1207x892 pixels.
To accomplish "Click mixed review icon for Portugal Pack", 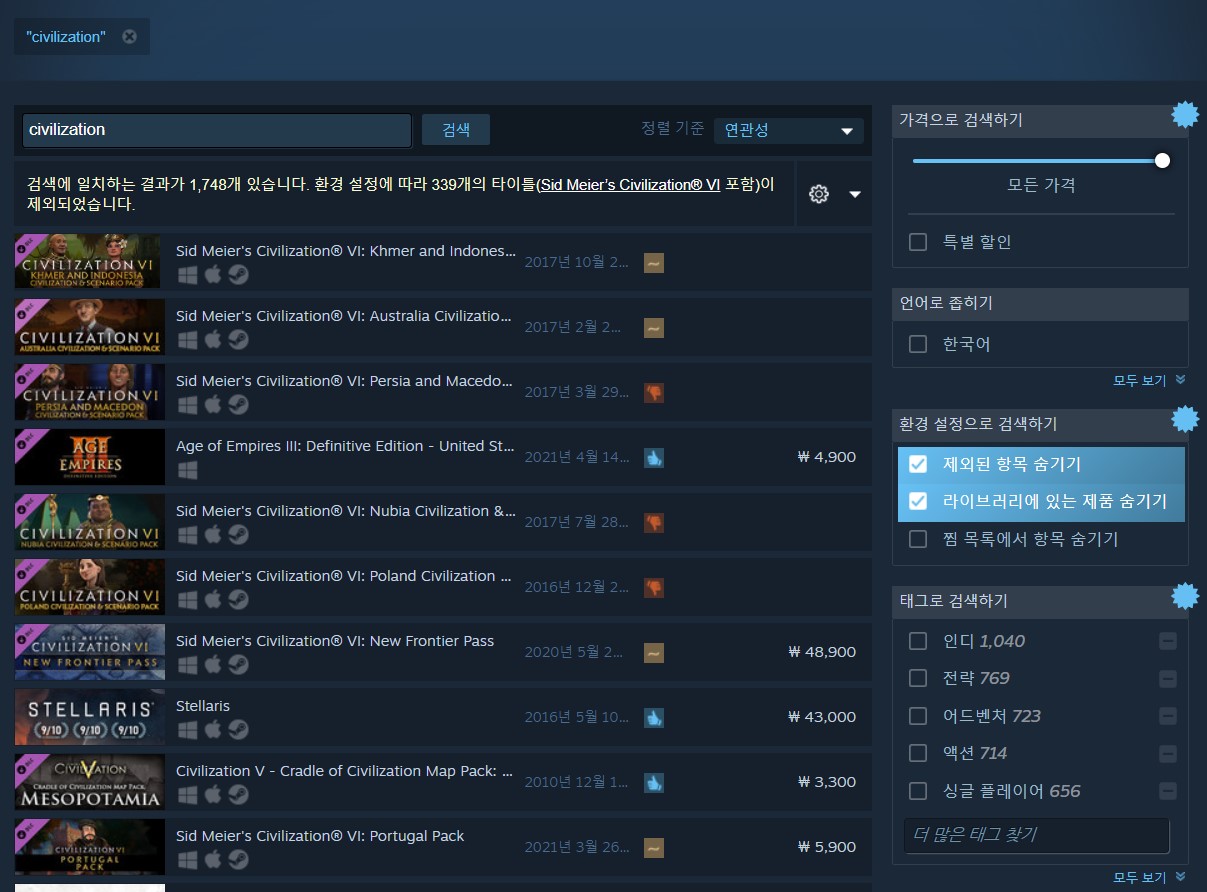I will [653, 848].
